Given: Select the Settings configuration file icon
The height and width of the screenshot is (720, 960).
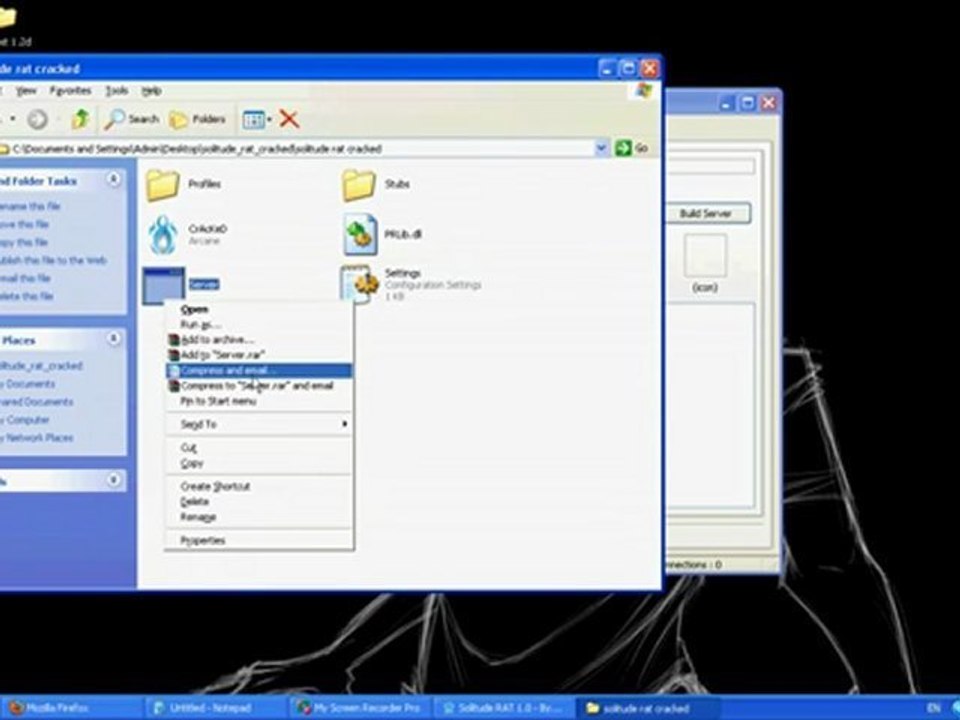Looking at the screenshot, I should [x=360, y=285].
